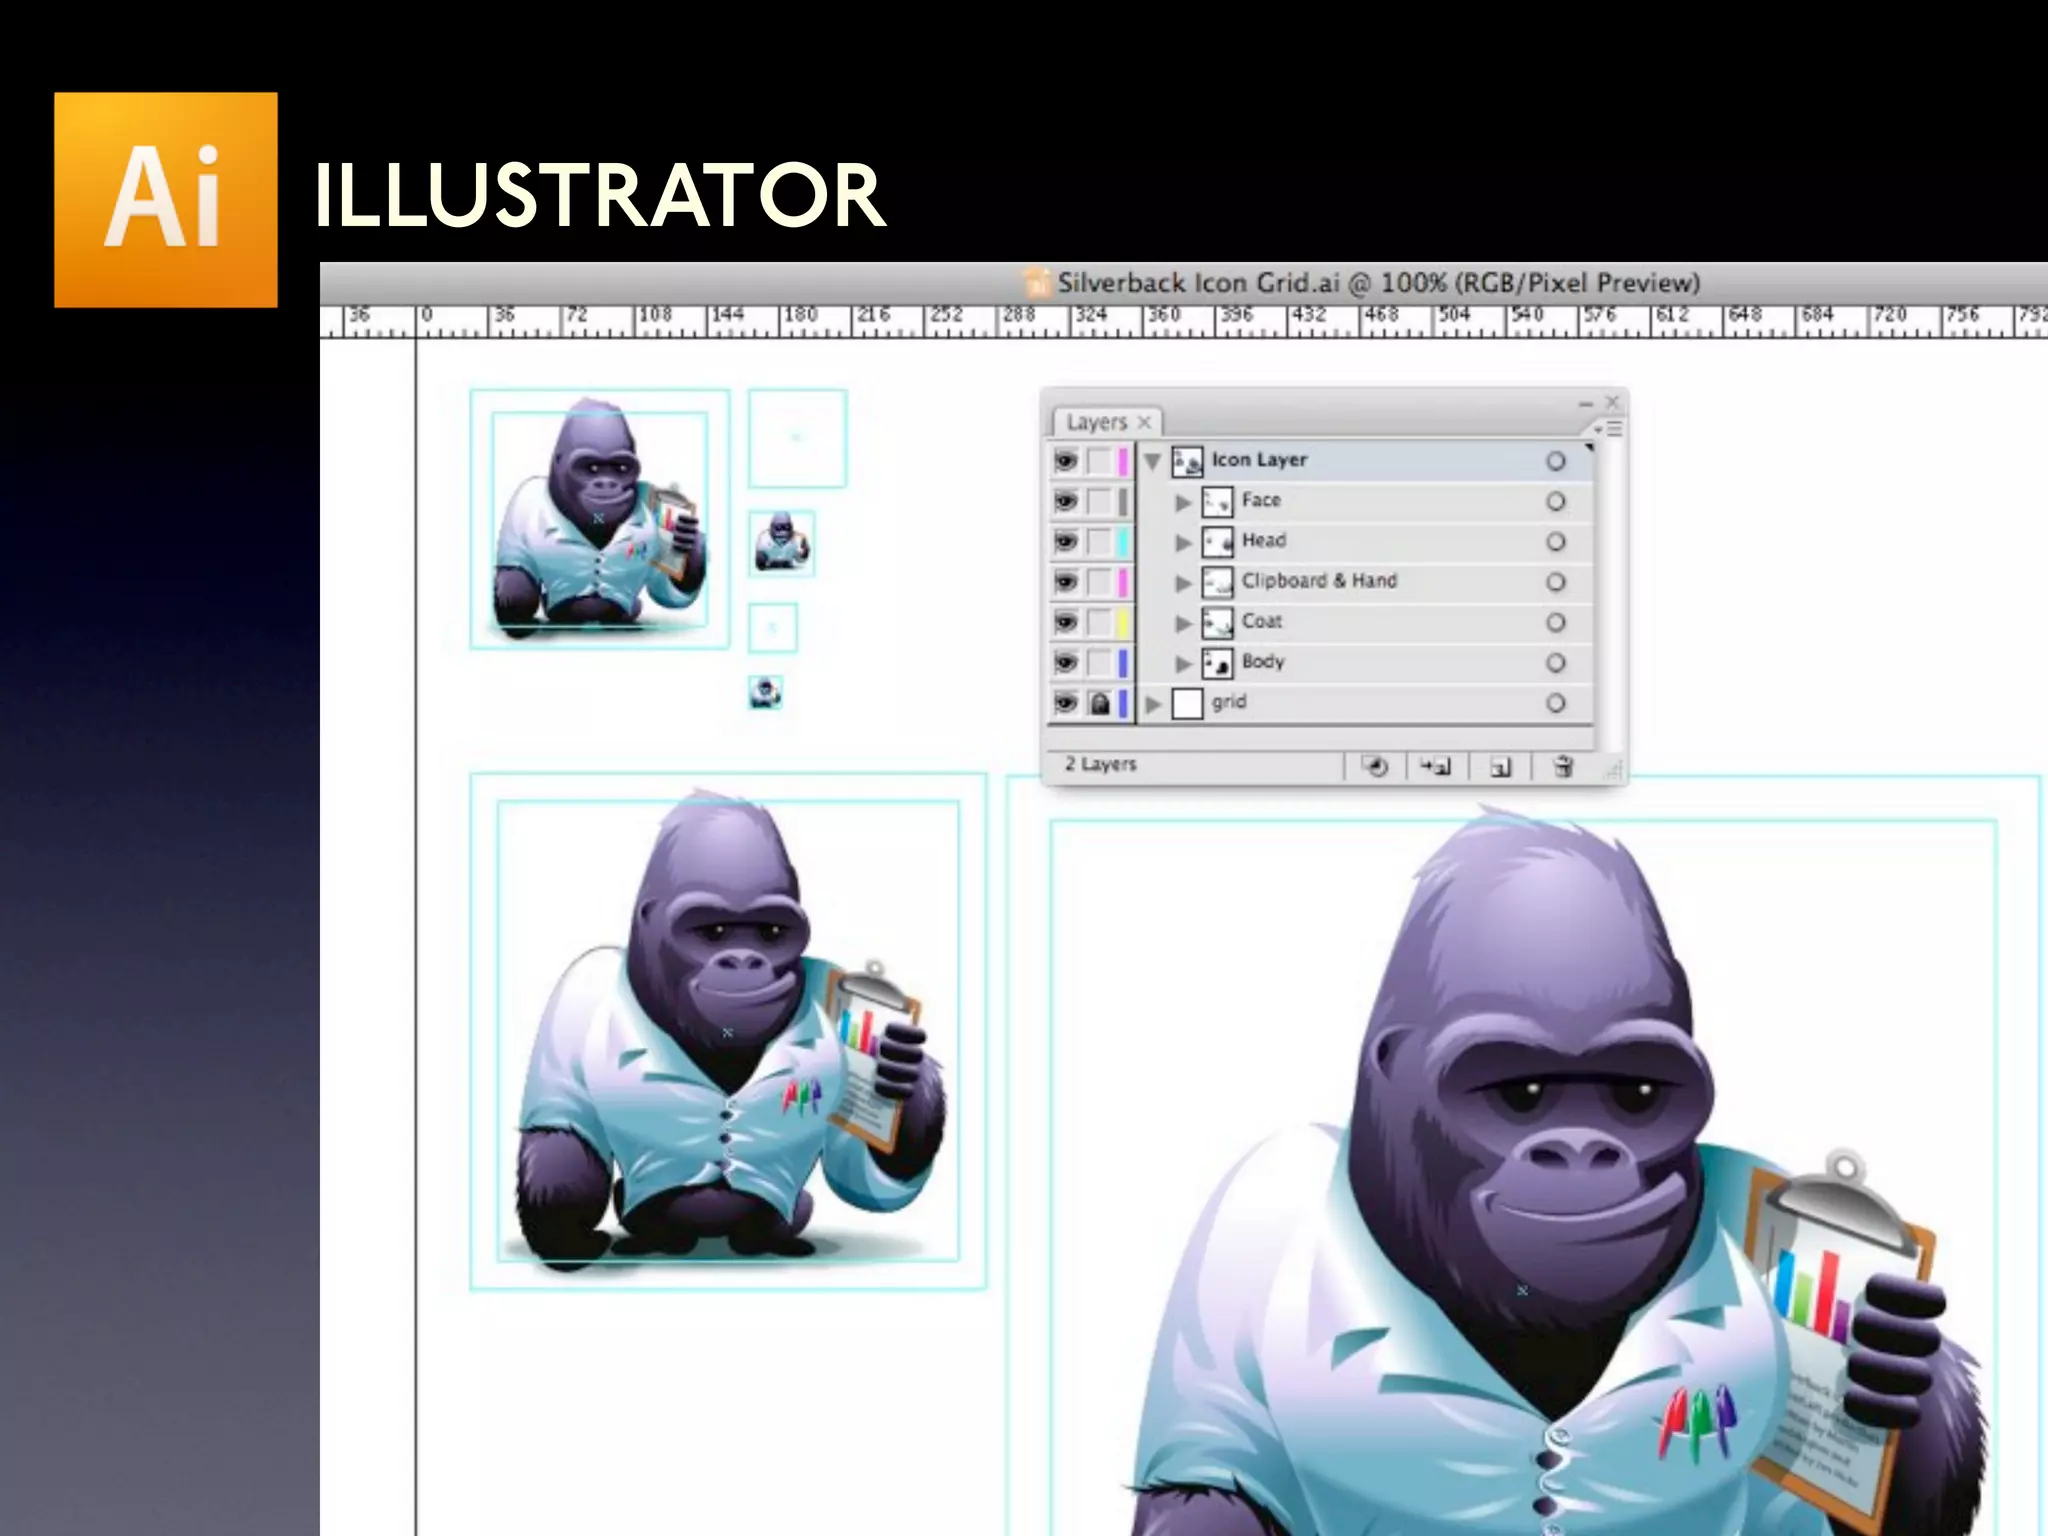Viewport: 2048px width, 1536px height.
Task: Lock the Face sublayer via its lock box
Action: coord(1100,501)
